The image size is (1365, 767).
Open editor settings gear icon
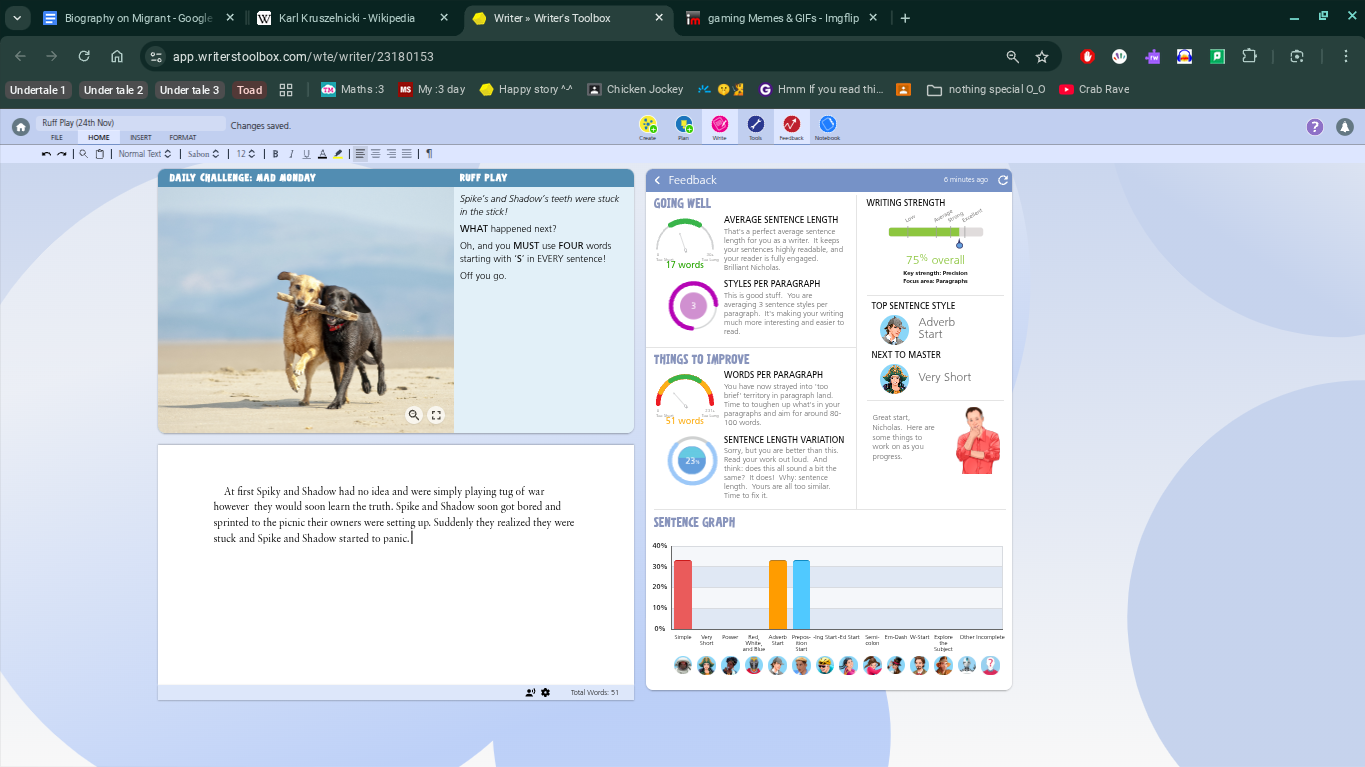point(545,692)
